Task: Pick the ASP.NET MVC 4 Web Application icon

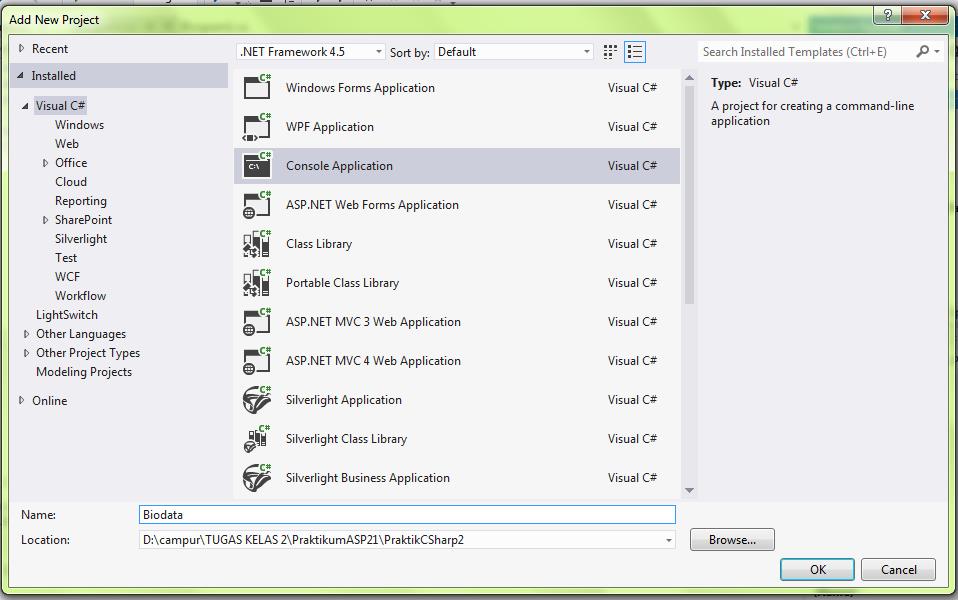Action: point(257,360)
